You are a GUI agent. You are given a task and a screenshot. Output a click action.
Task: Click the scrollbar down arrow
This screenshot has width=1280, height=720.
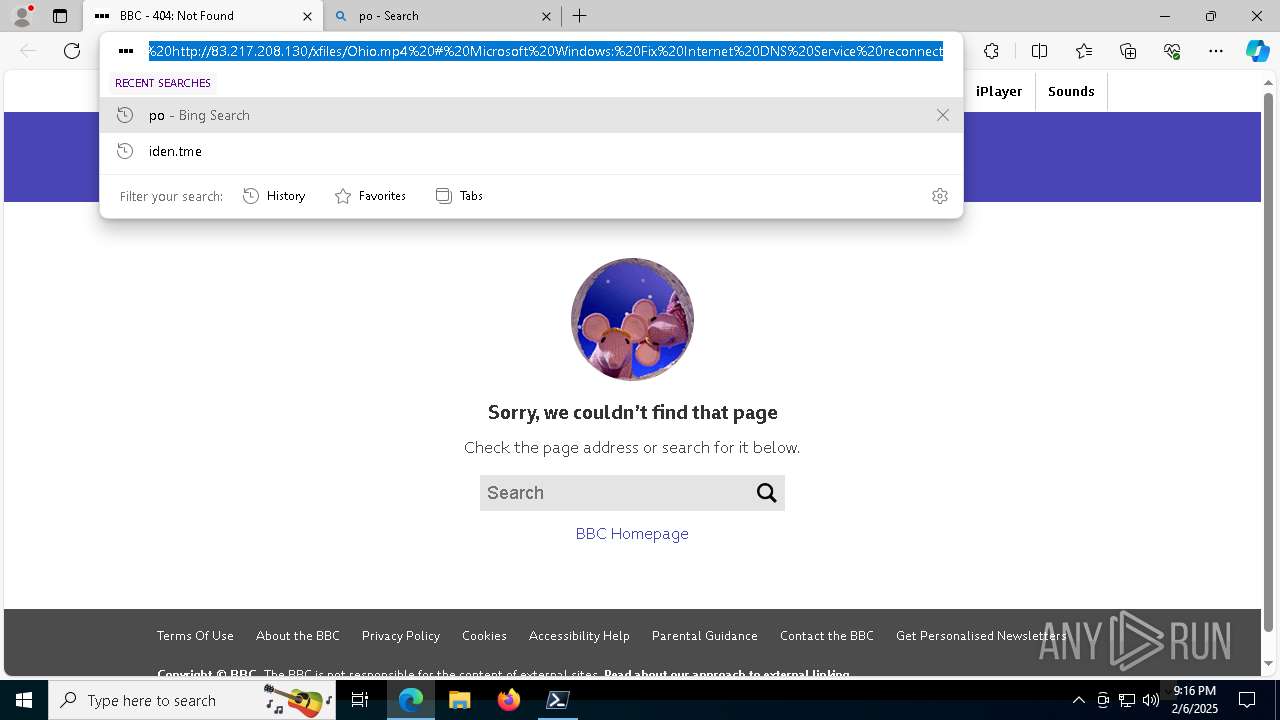pyautogui.click(x=1269, y=664)
